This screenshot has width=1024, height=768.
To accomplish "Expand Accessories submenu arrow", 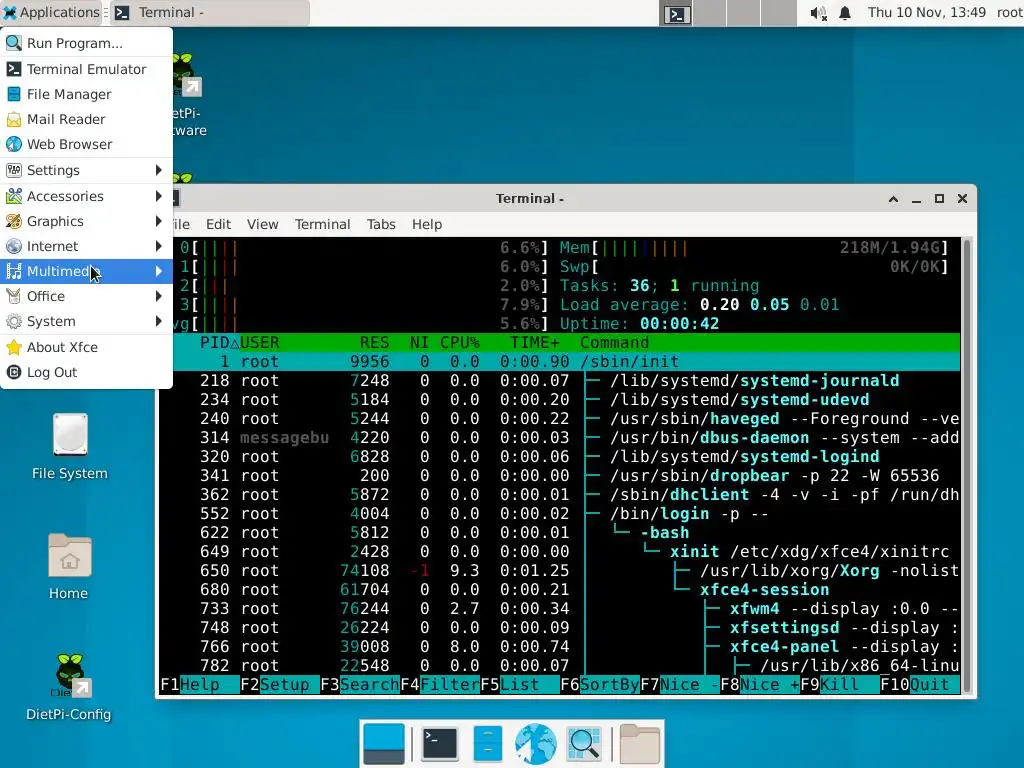I will (159, 196).
